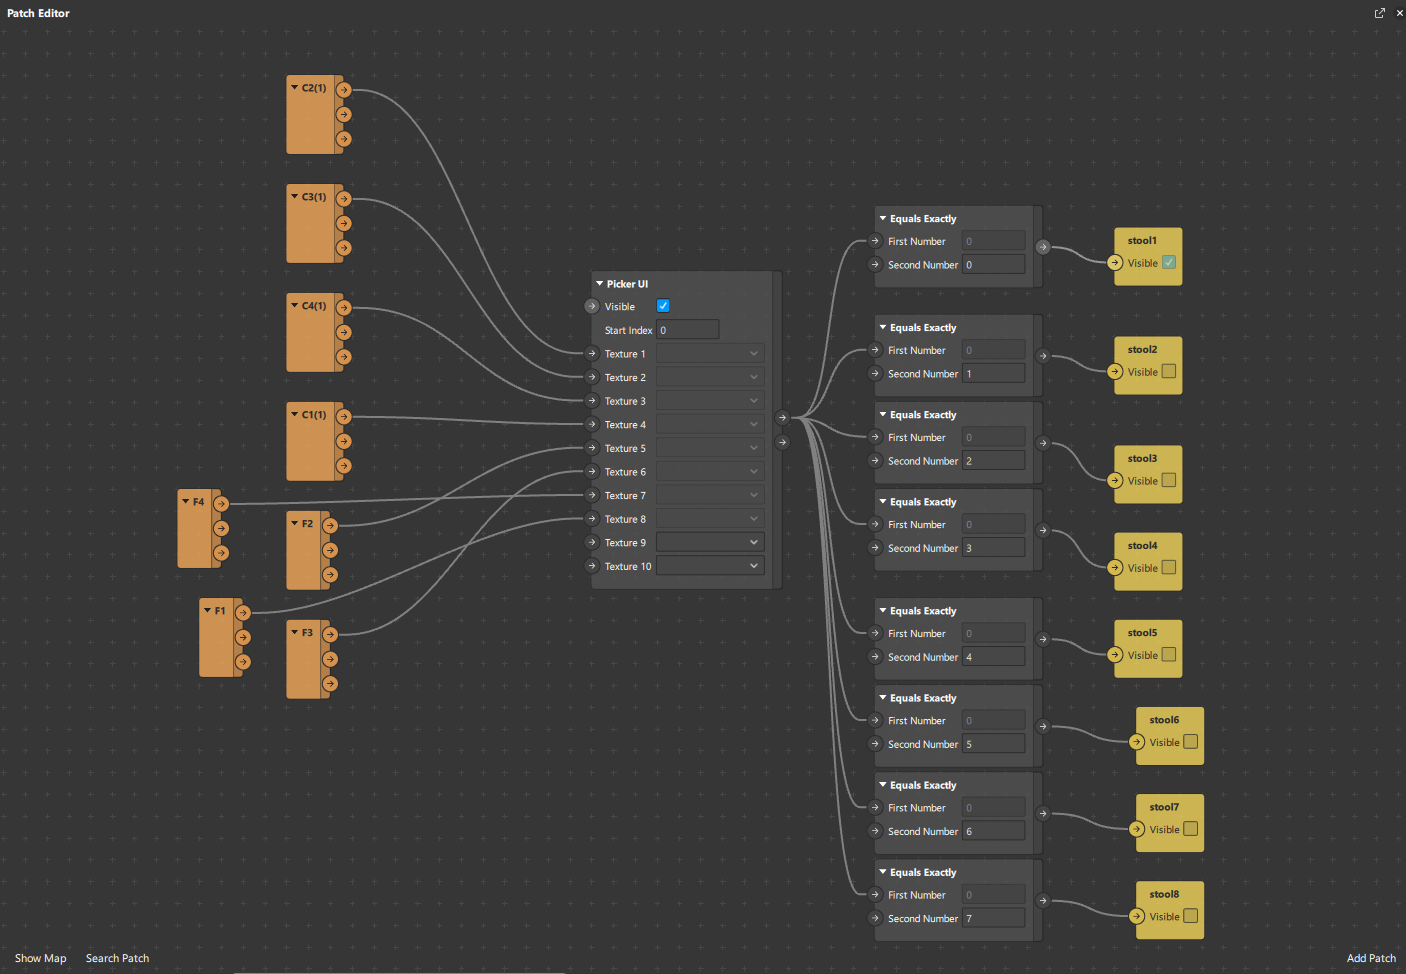1406x974 pixels.
Task: Open the Texture 9 dropdown
Action: click(710, 542)
